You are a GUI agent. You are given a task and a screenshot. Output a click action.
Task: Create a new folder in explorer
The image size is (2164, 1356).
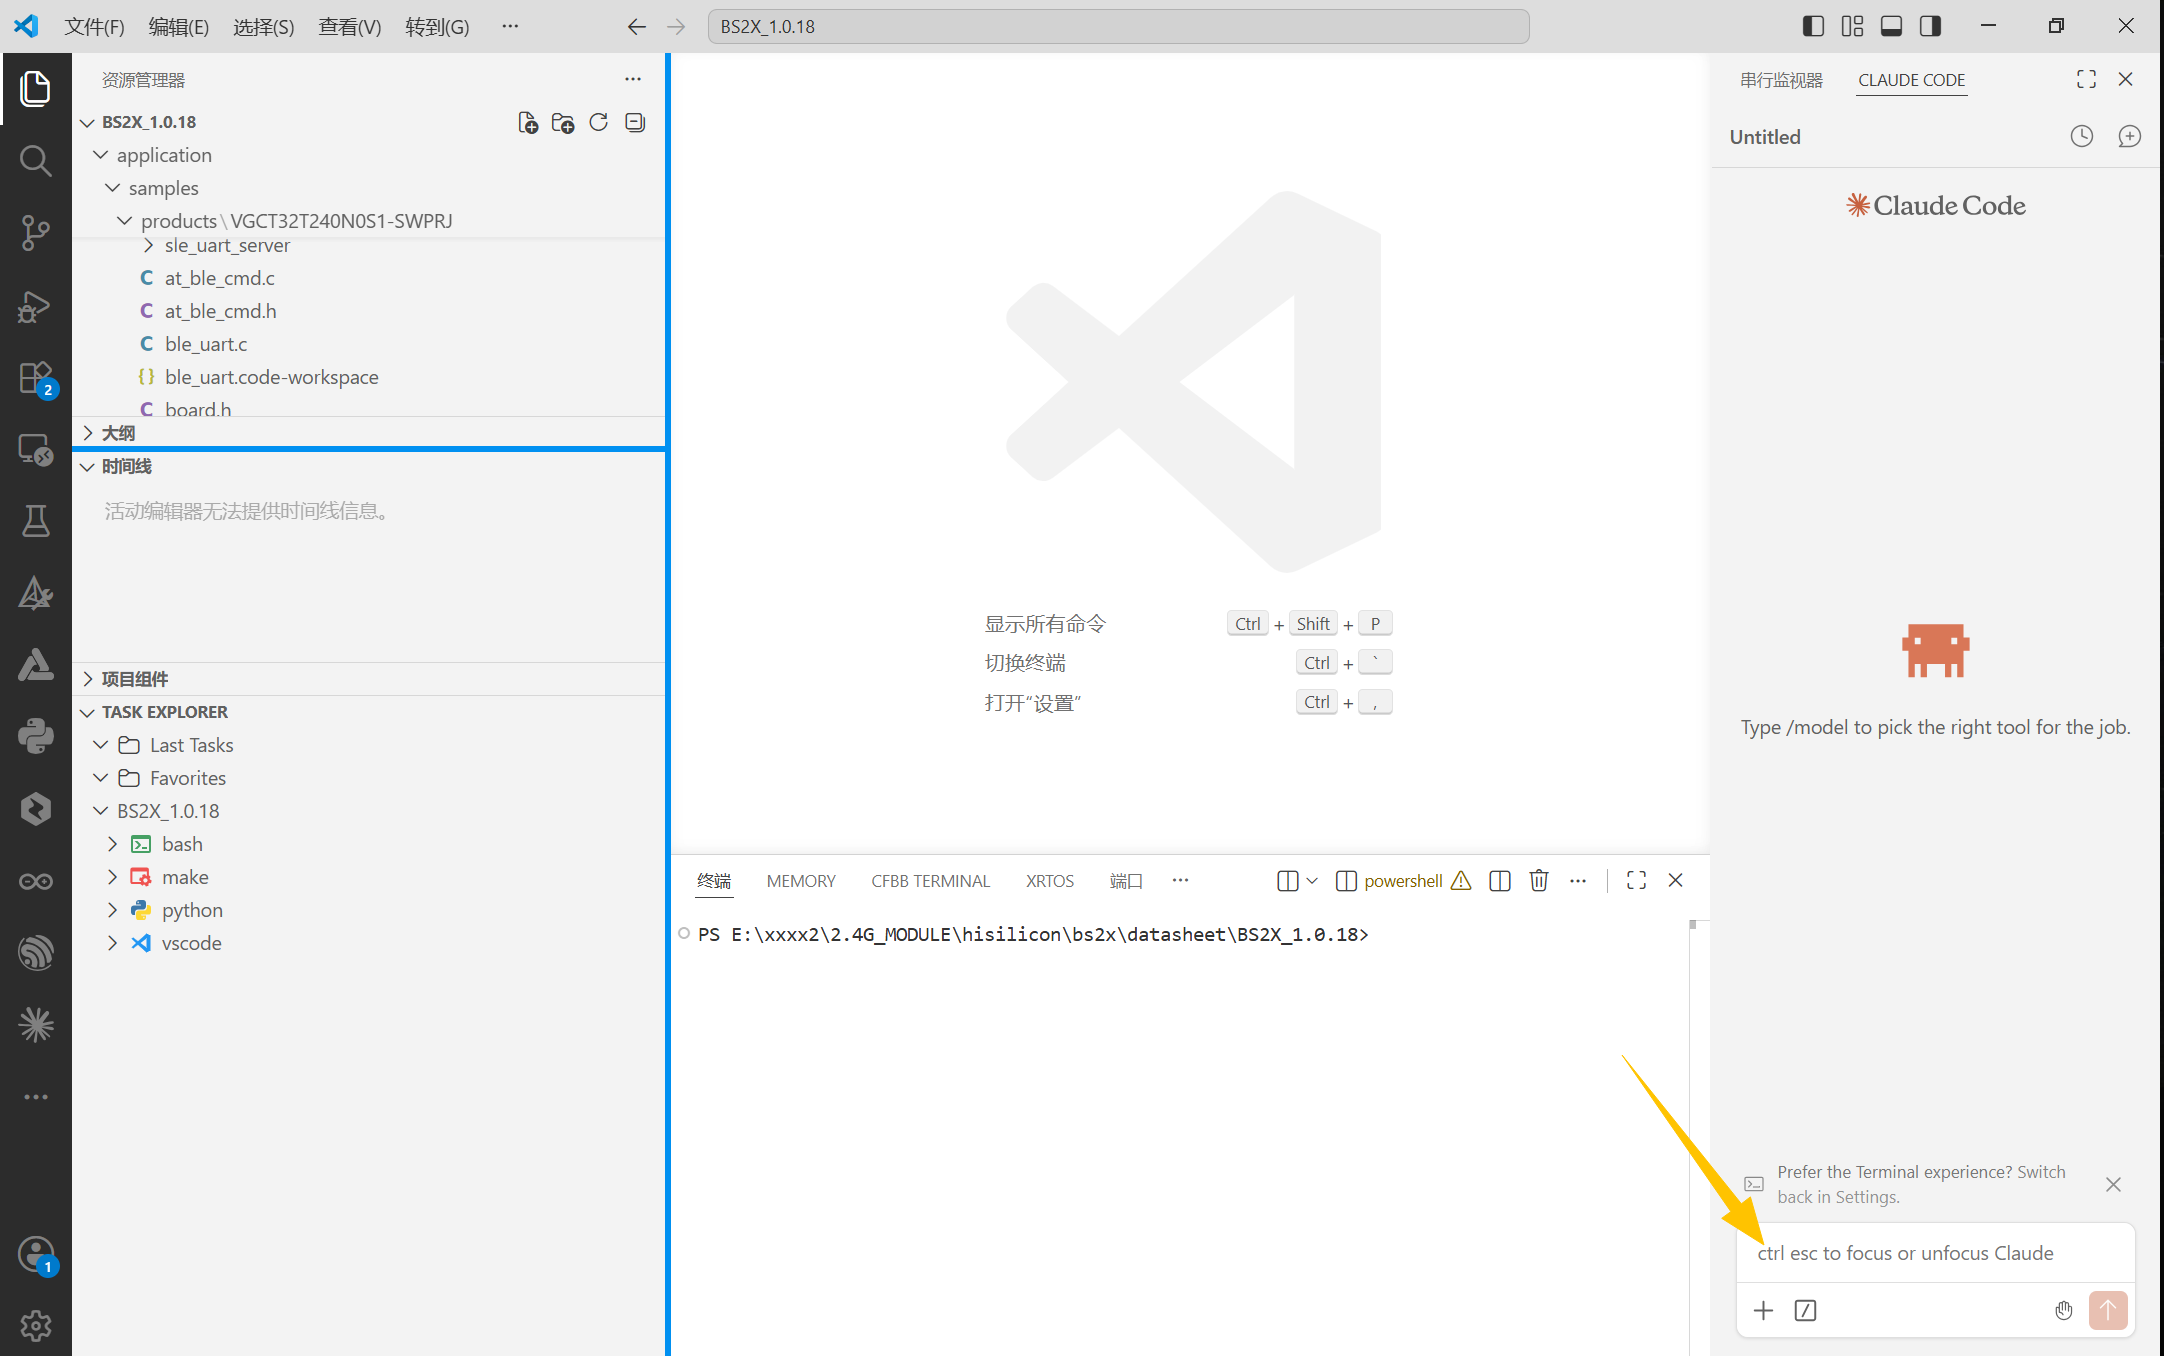point(563,122)
